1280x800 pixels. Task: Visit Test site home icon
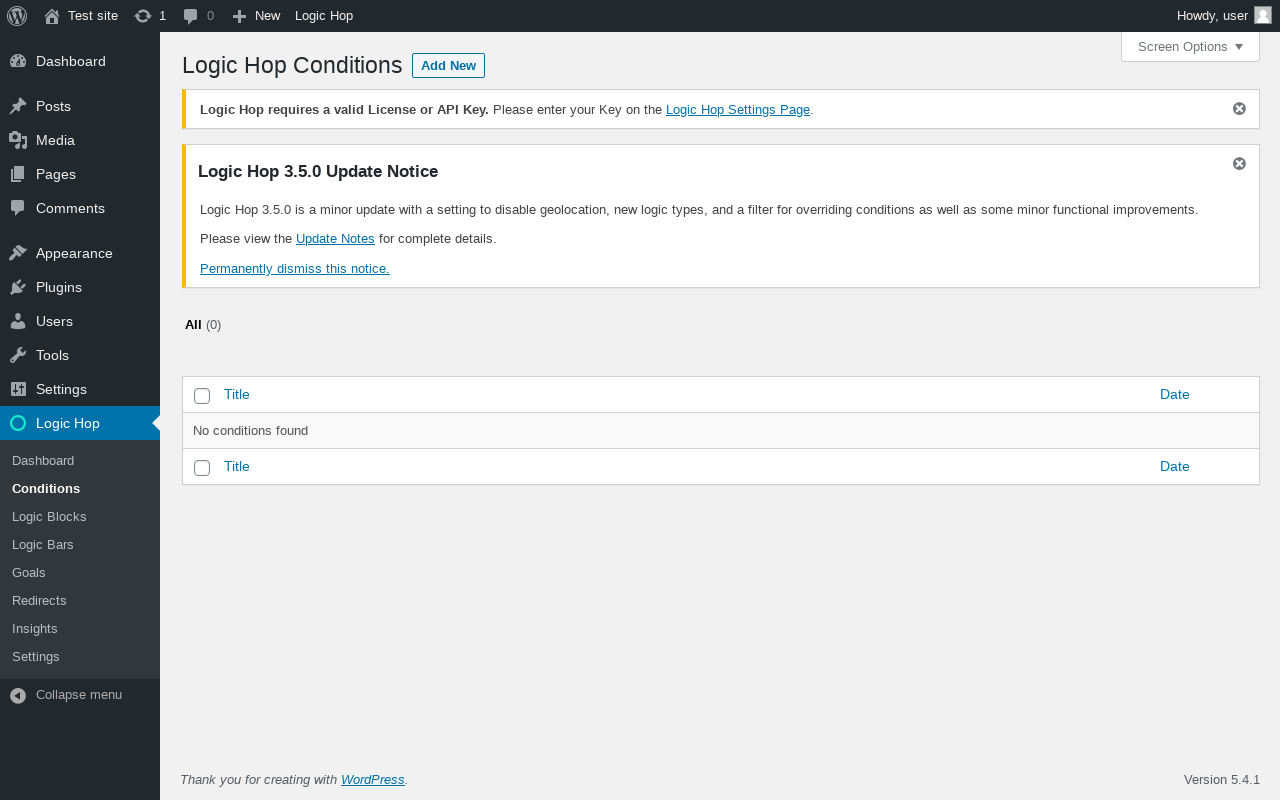point(52,16)
